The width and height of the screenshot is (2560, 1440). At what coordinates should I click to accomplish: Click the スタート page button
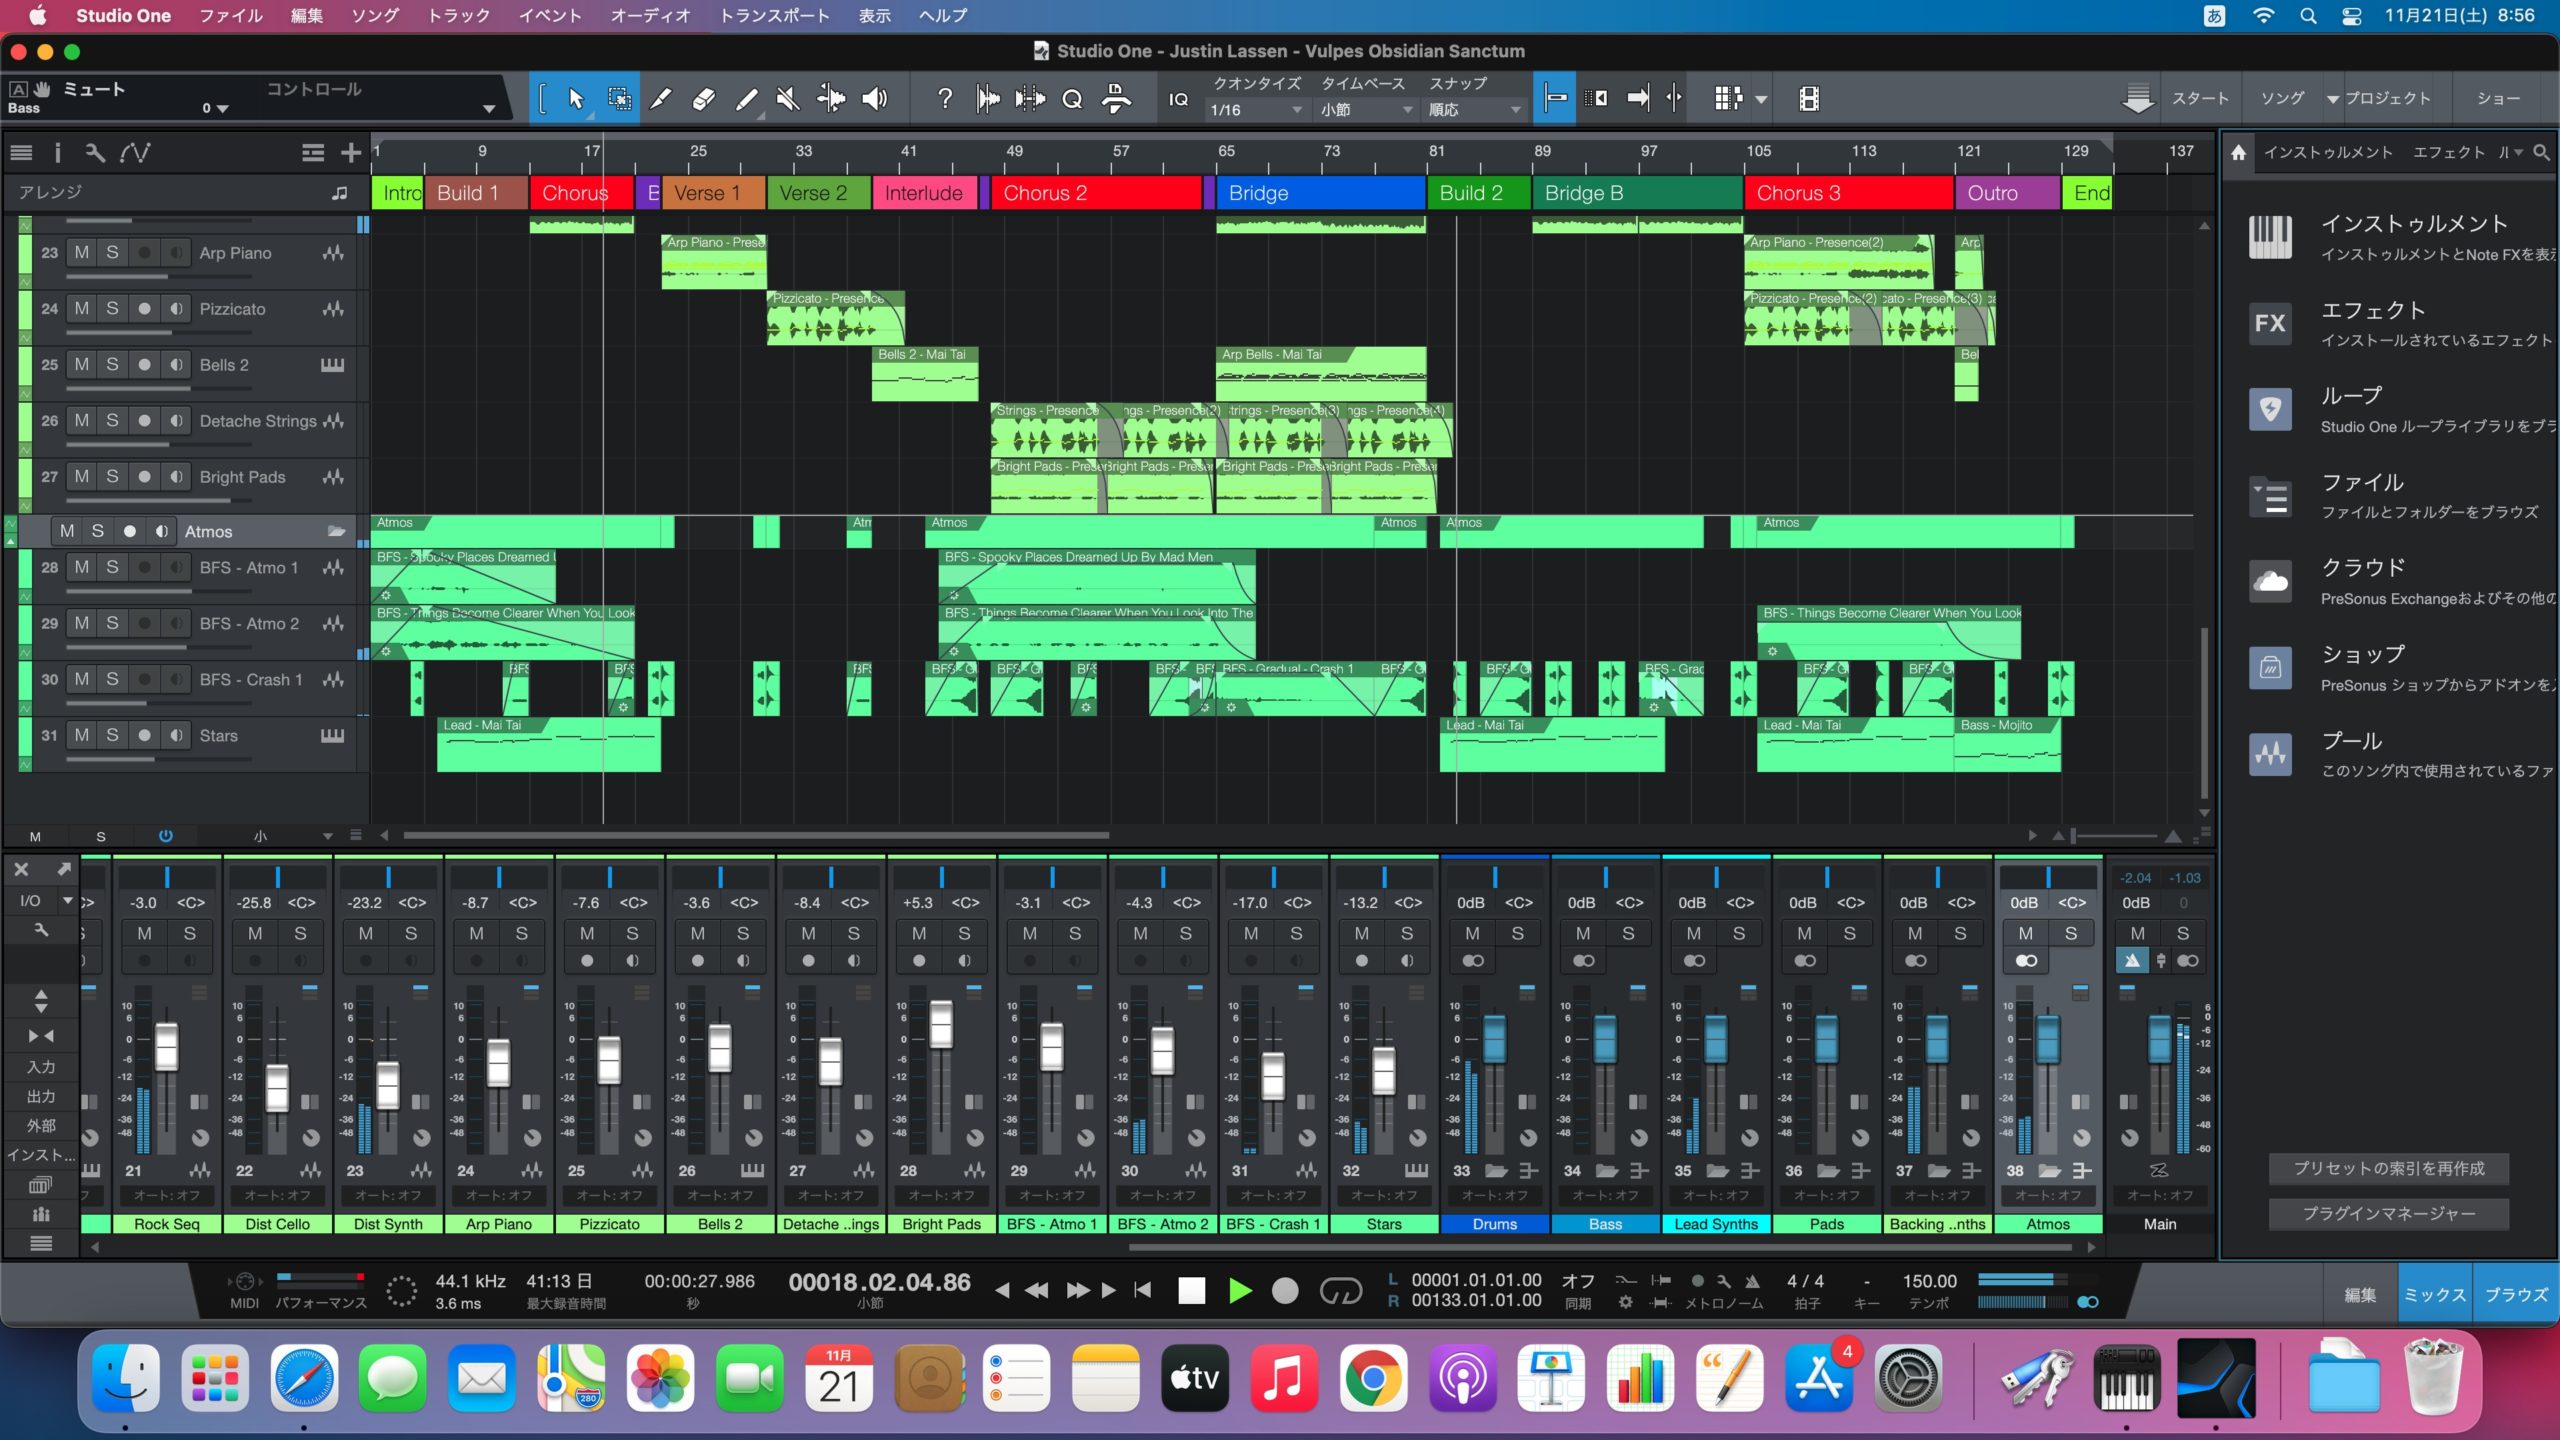pyautogui.click(x=2200, y=99)
